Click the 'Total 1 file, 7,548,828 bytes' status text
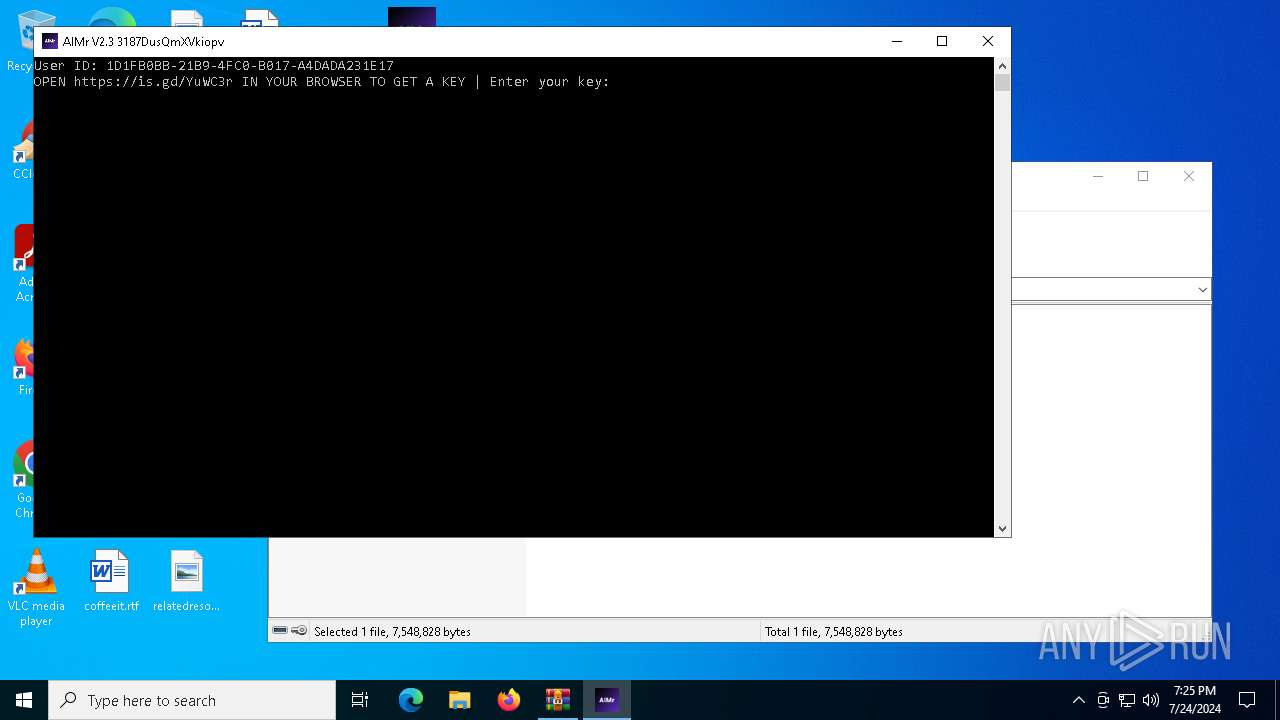 [833, 631]
